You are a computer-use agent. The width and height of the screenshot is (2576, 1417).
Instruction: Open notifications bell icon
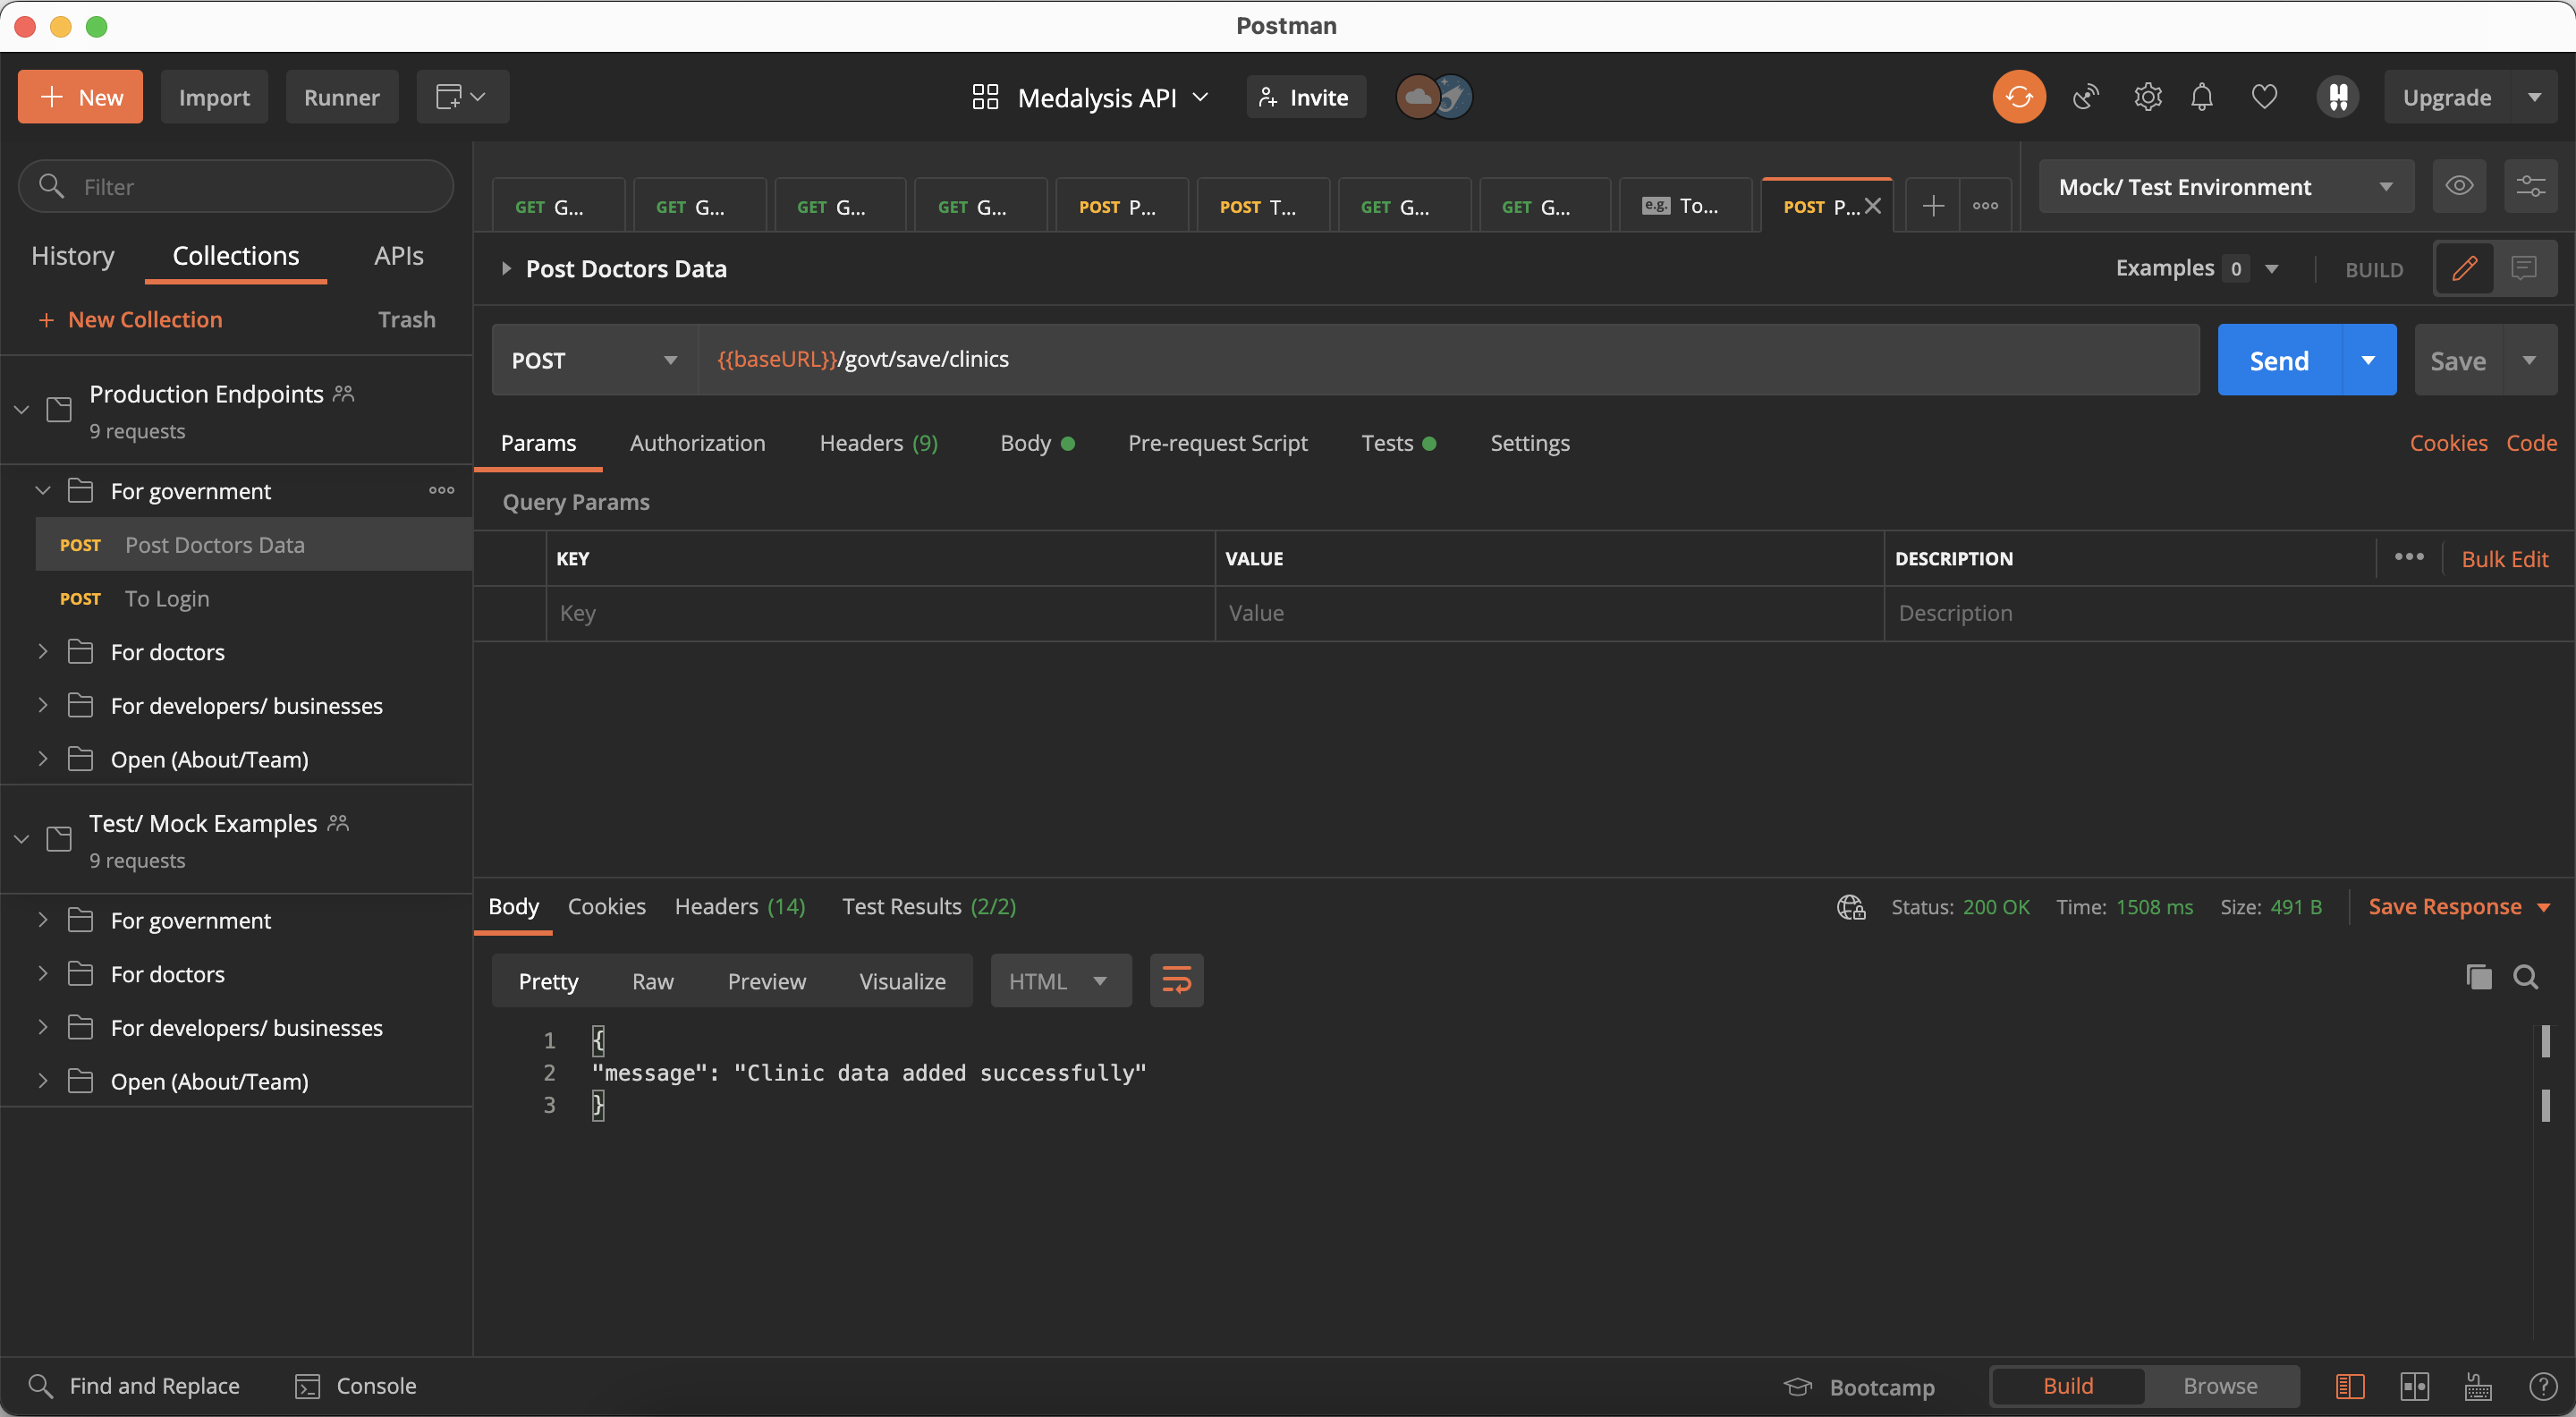pos(2201,97)
